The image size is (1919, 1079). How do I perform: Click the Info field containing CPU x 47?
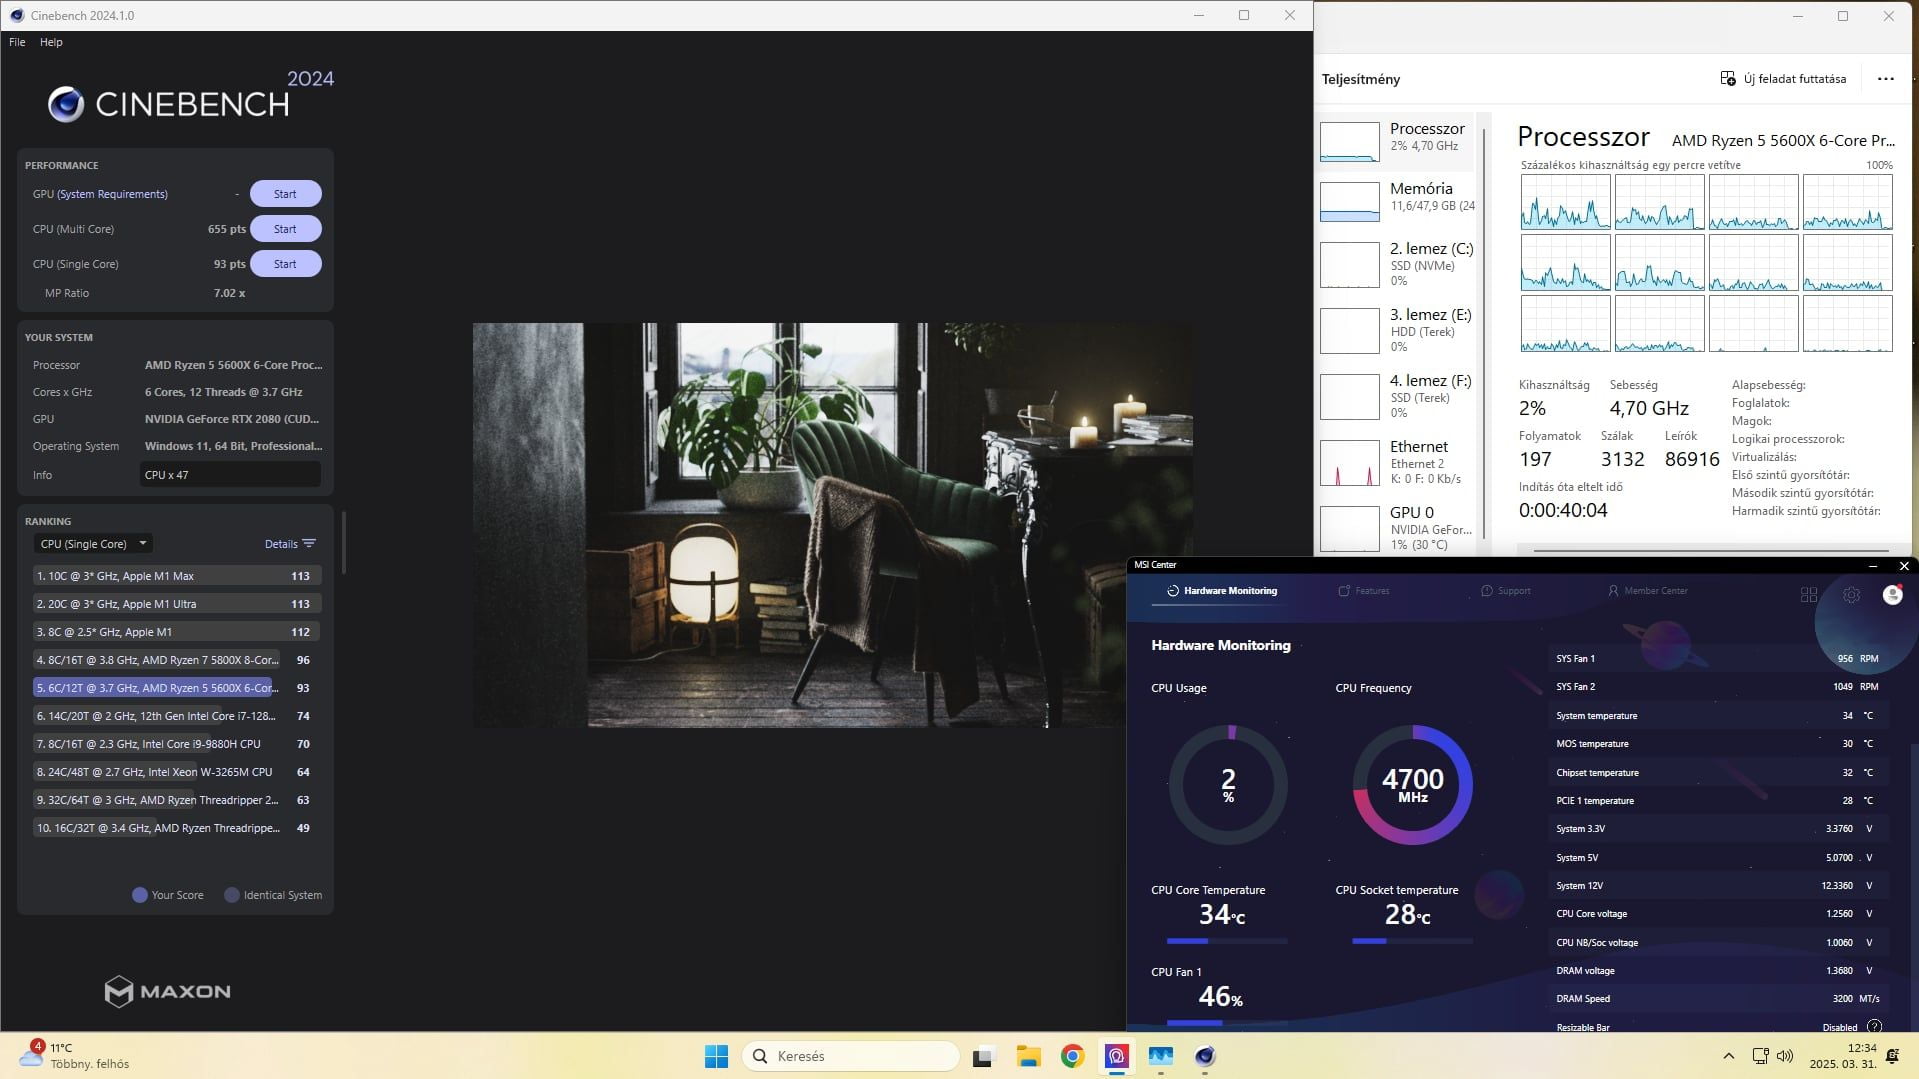click(230, 475)
